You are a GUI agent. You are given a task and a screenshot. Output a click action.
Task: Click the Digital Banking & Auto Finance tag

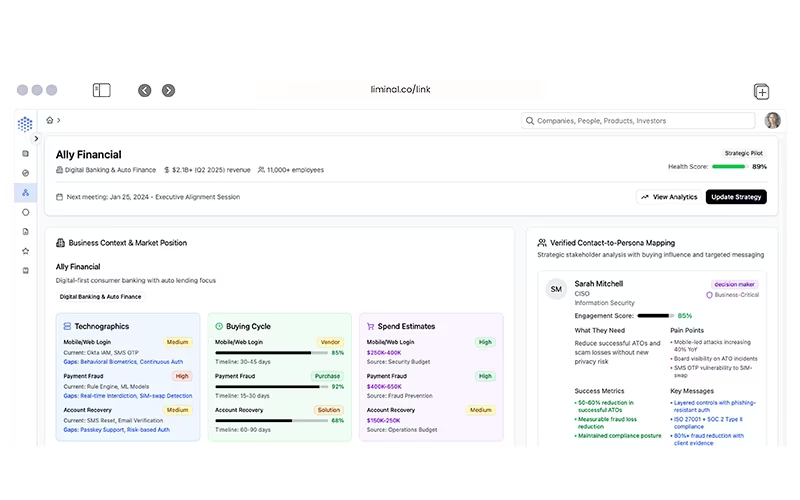[x=101, y=296]
